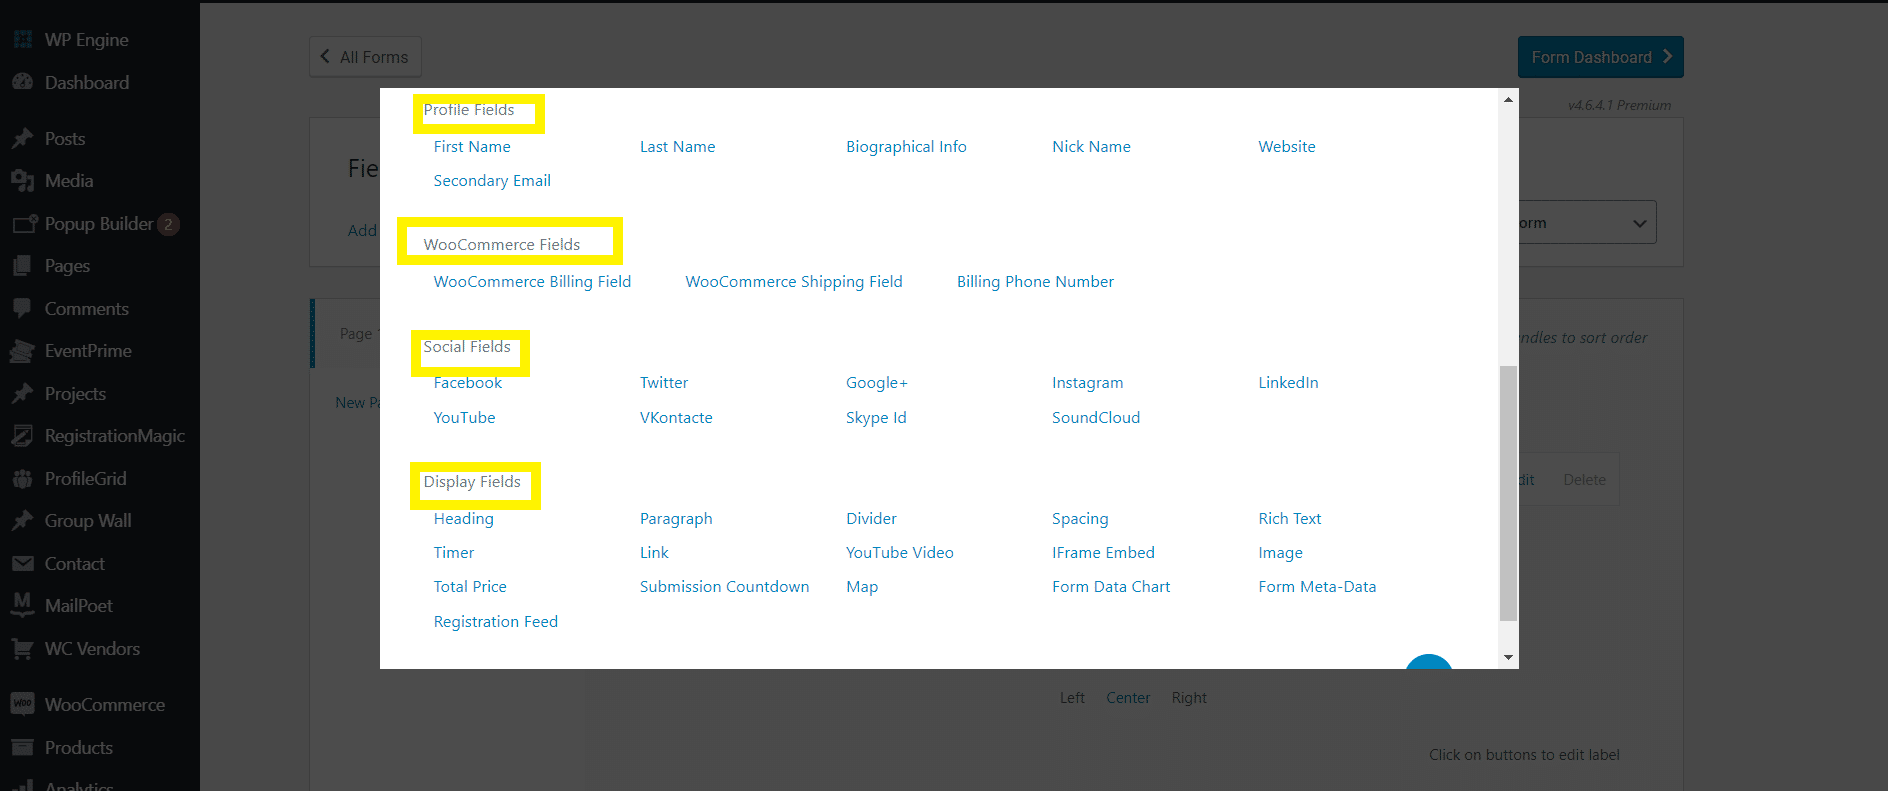Click the Pages icon in the sidebar

(x=23, y=266)
